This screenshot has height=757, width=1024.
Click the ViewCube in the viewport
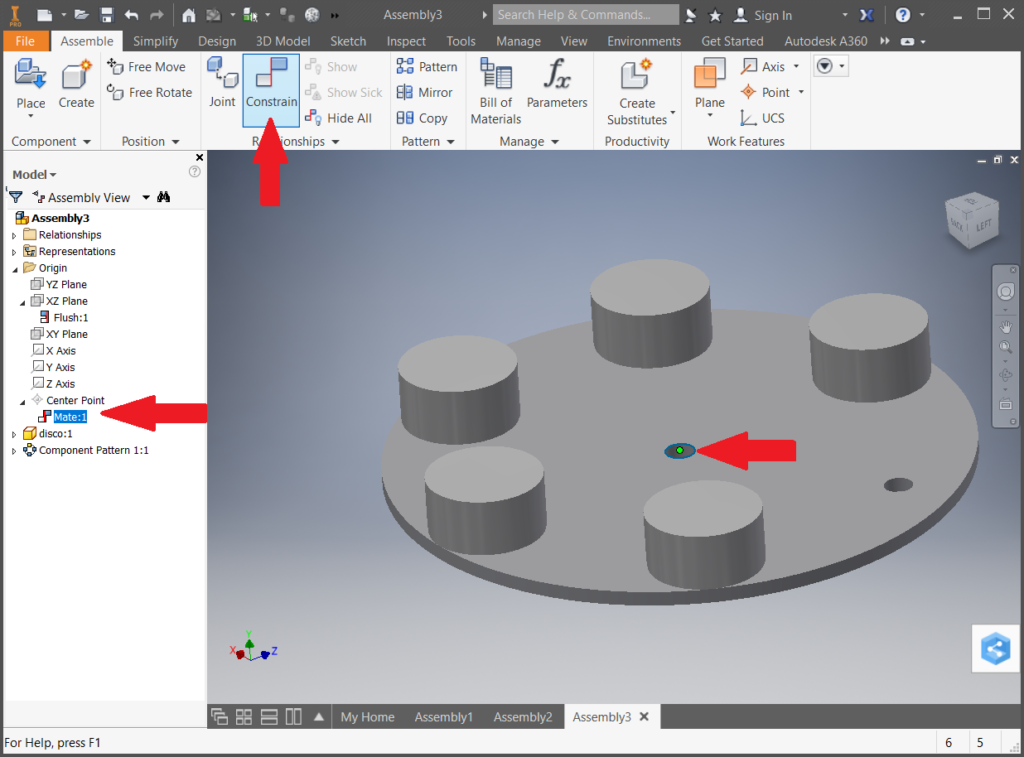tap(969, 220)
